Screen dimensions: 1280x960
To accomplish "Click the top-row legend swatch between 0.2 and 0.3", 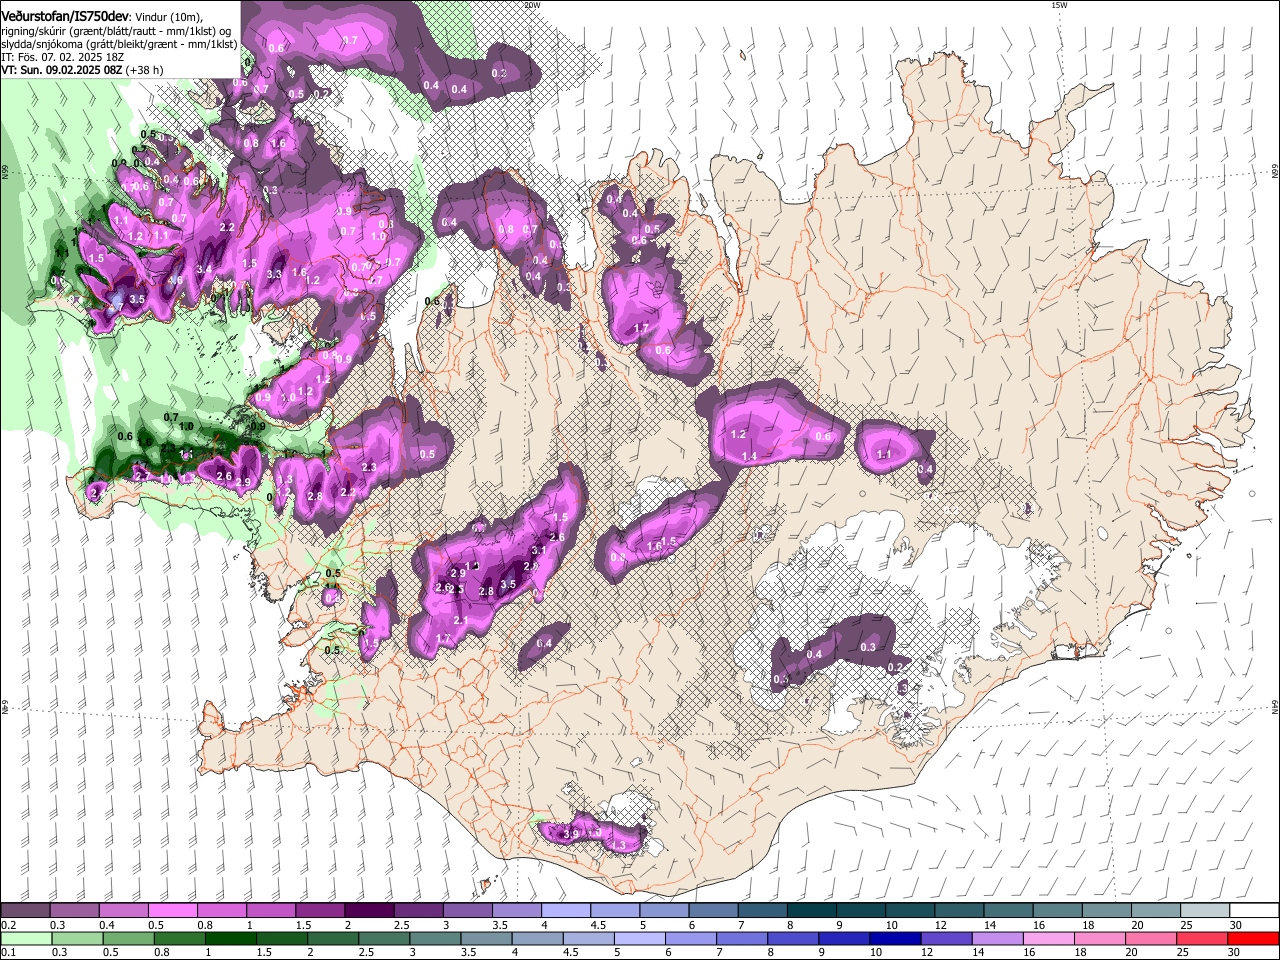I will [25, 911].
